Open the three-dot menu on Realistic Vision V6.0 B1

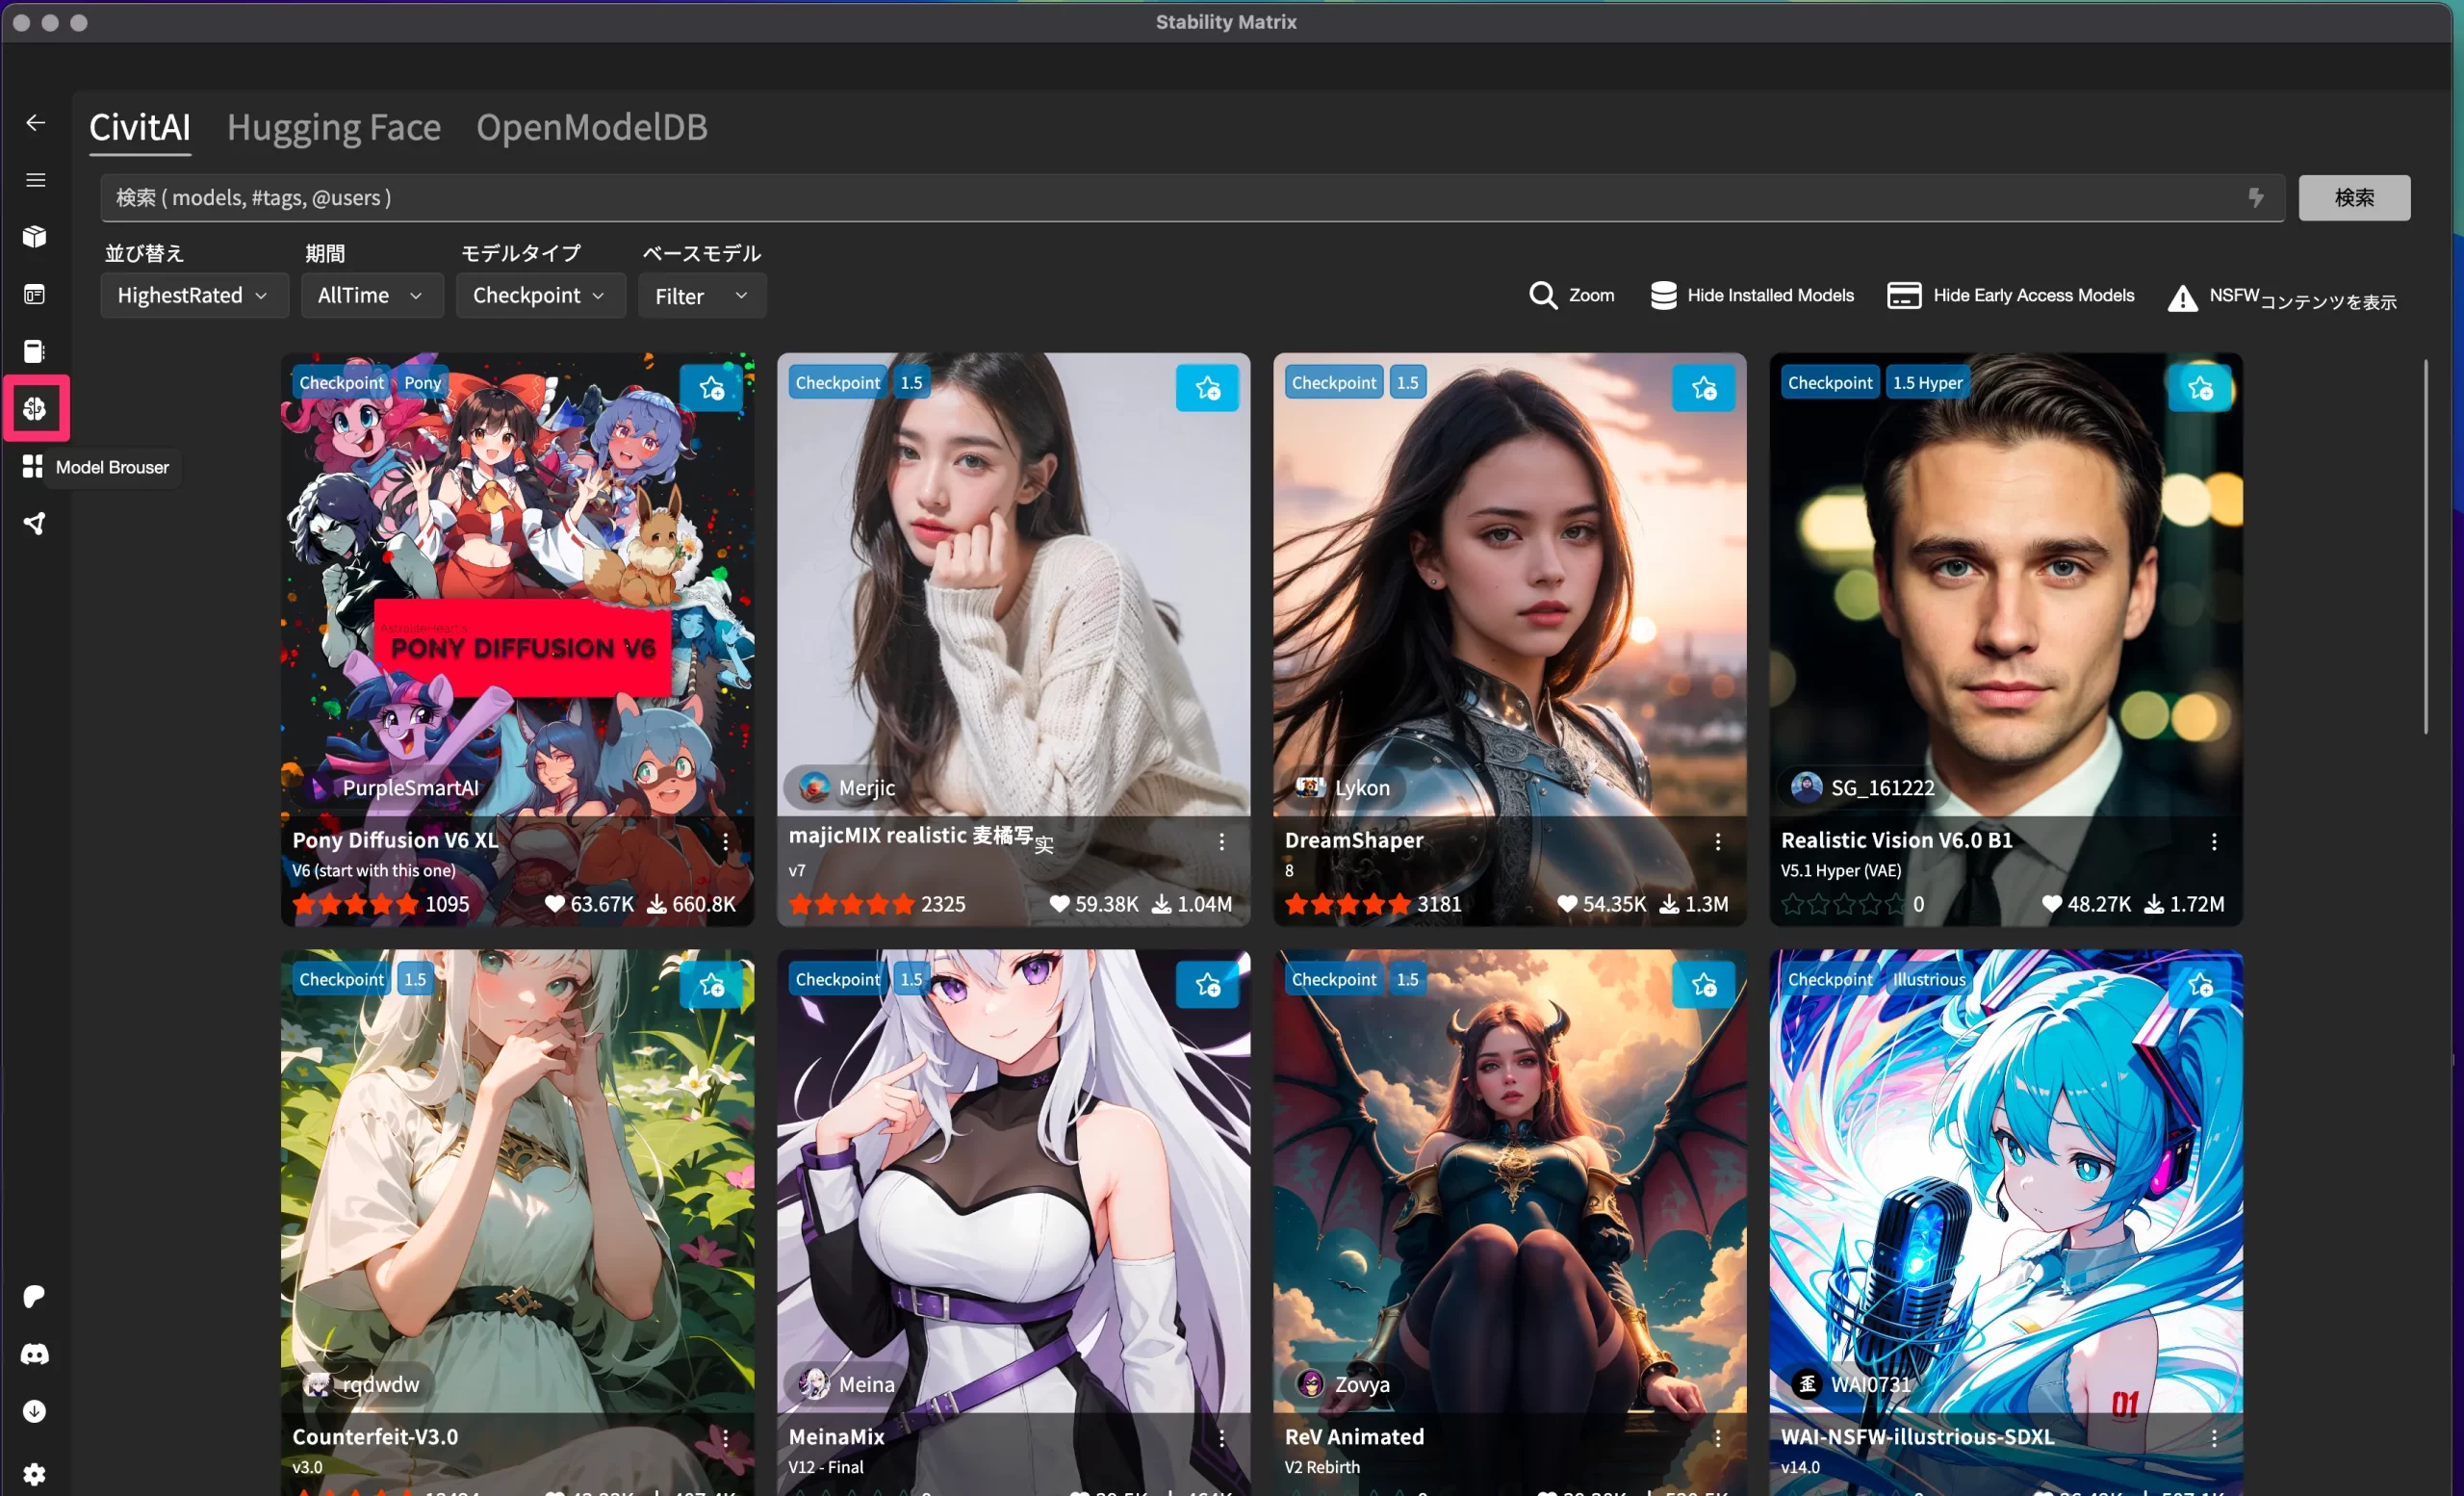2213,841
